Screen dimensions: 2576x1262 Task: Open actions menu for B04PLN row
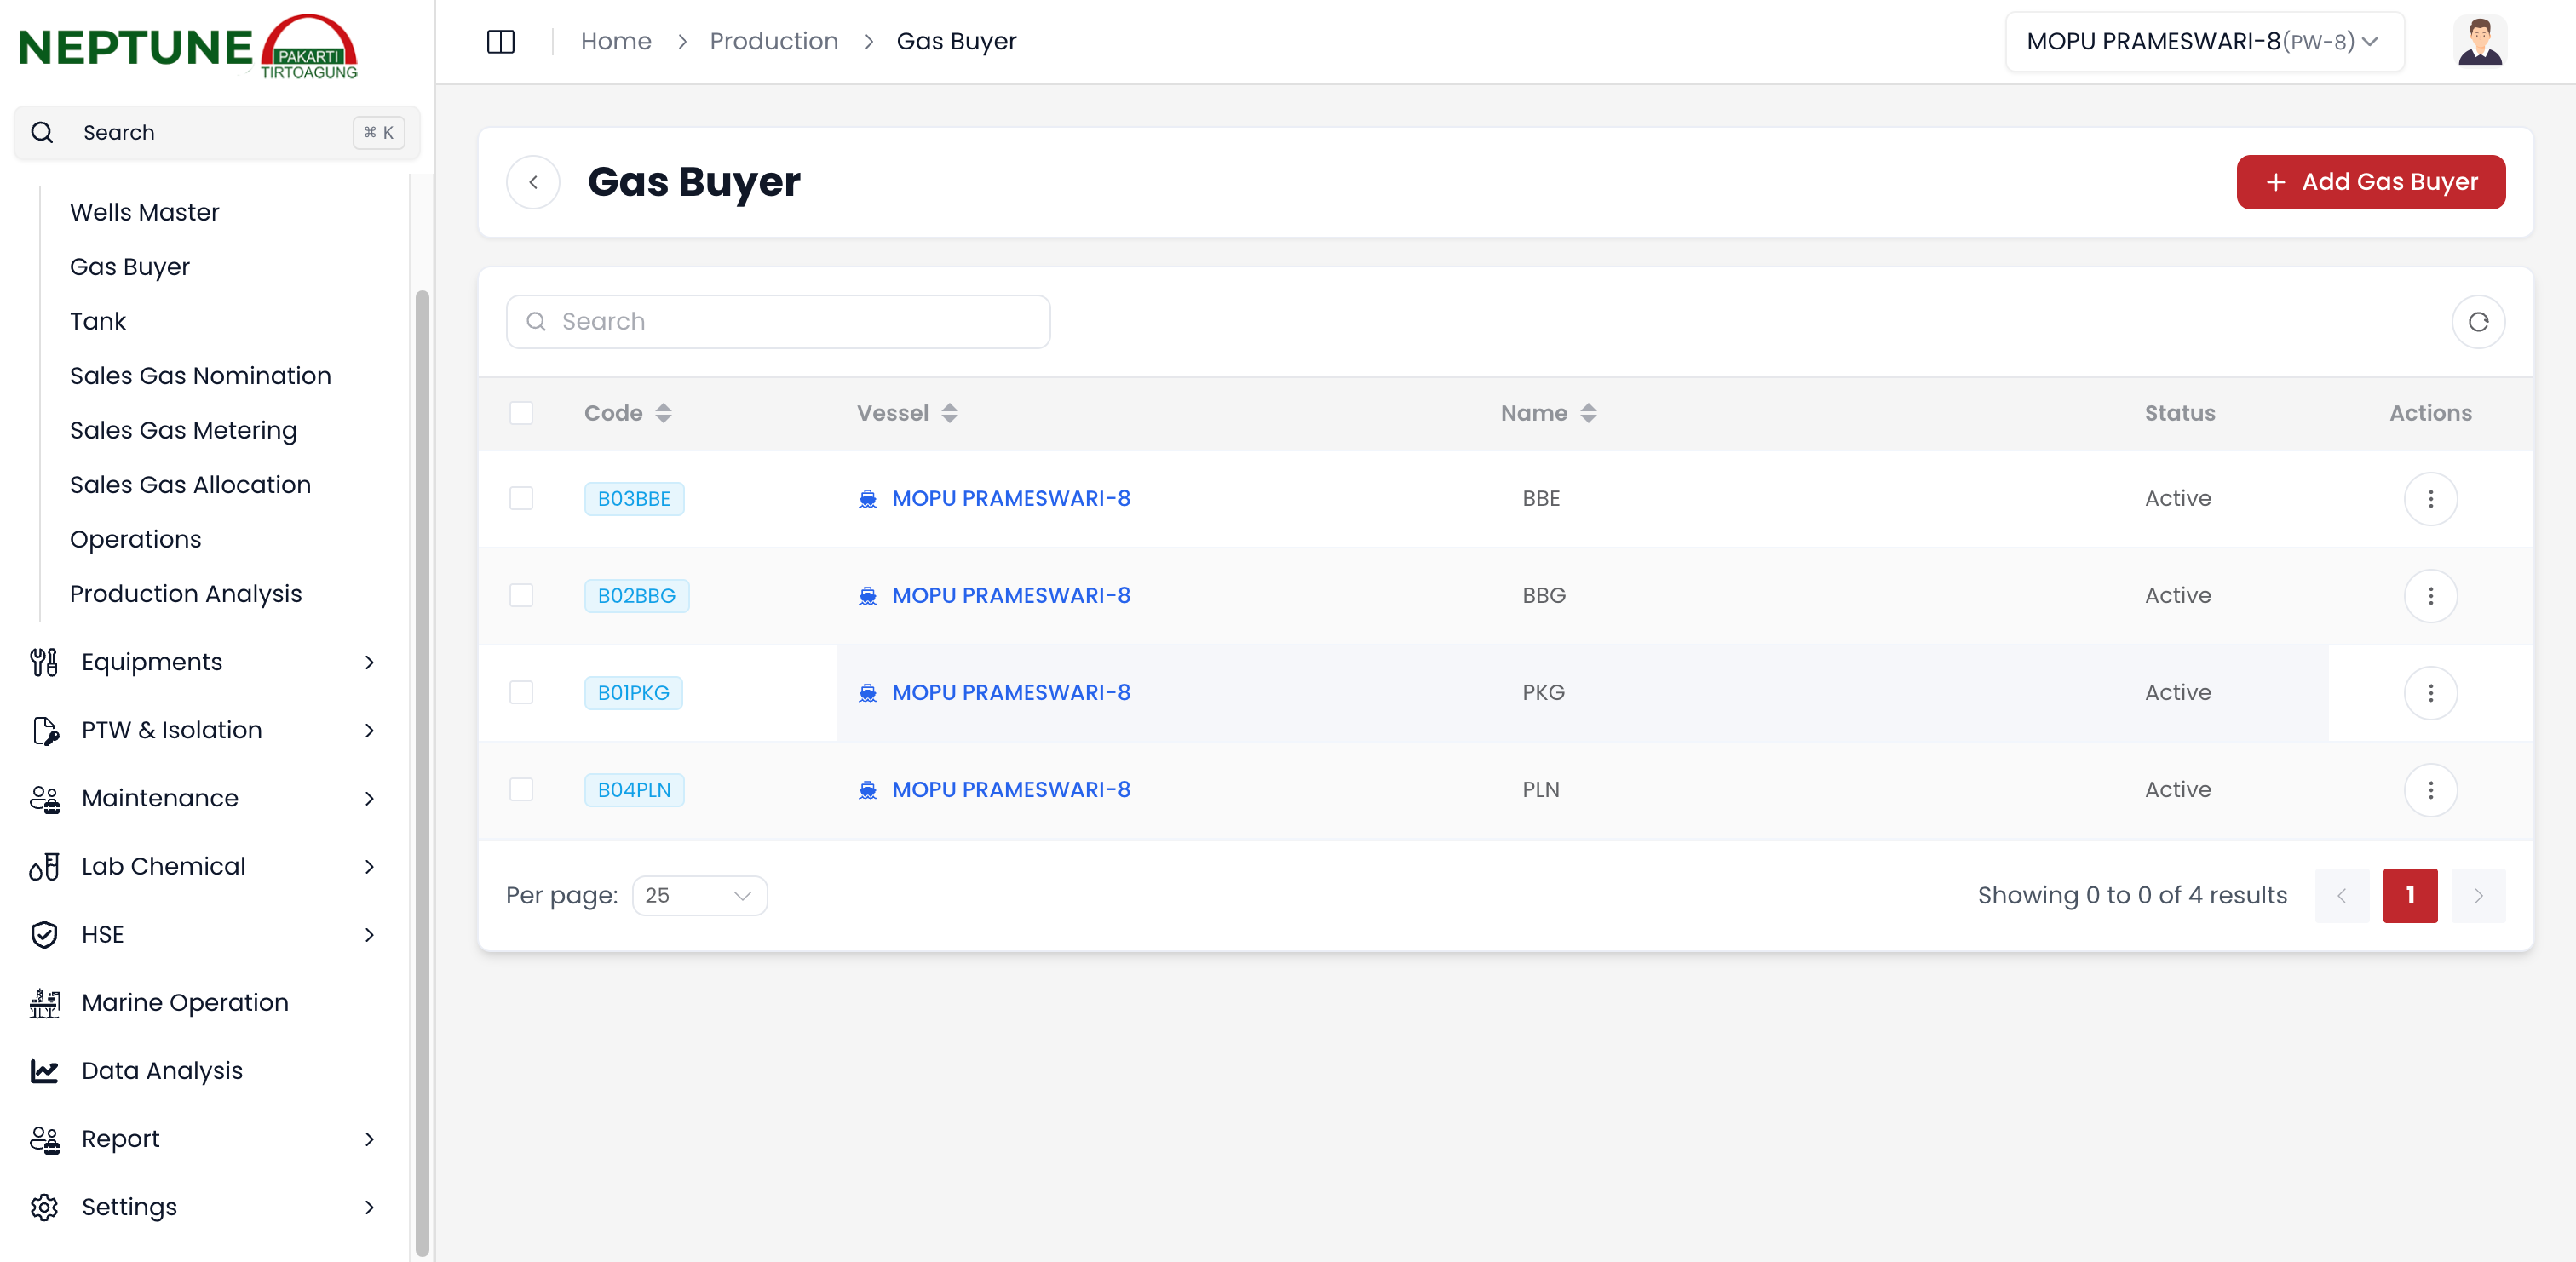click(2430, 789)
